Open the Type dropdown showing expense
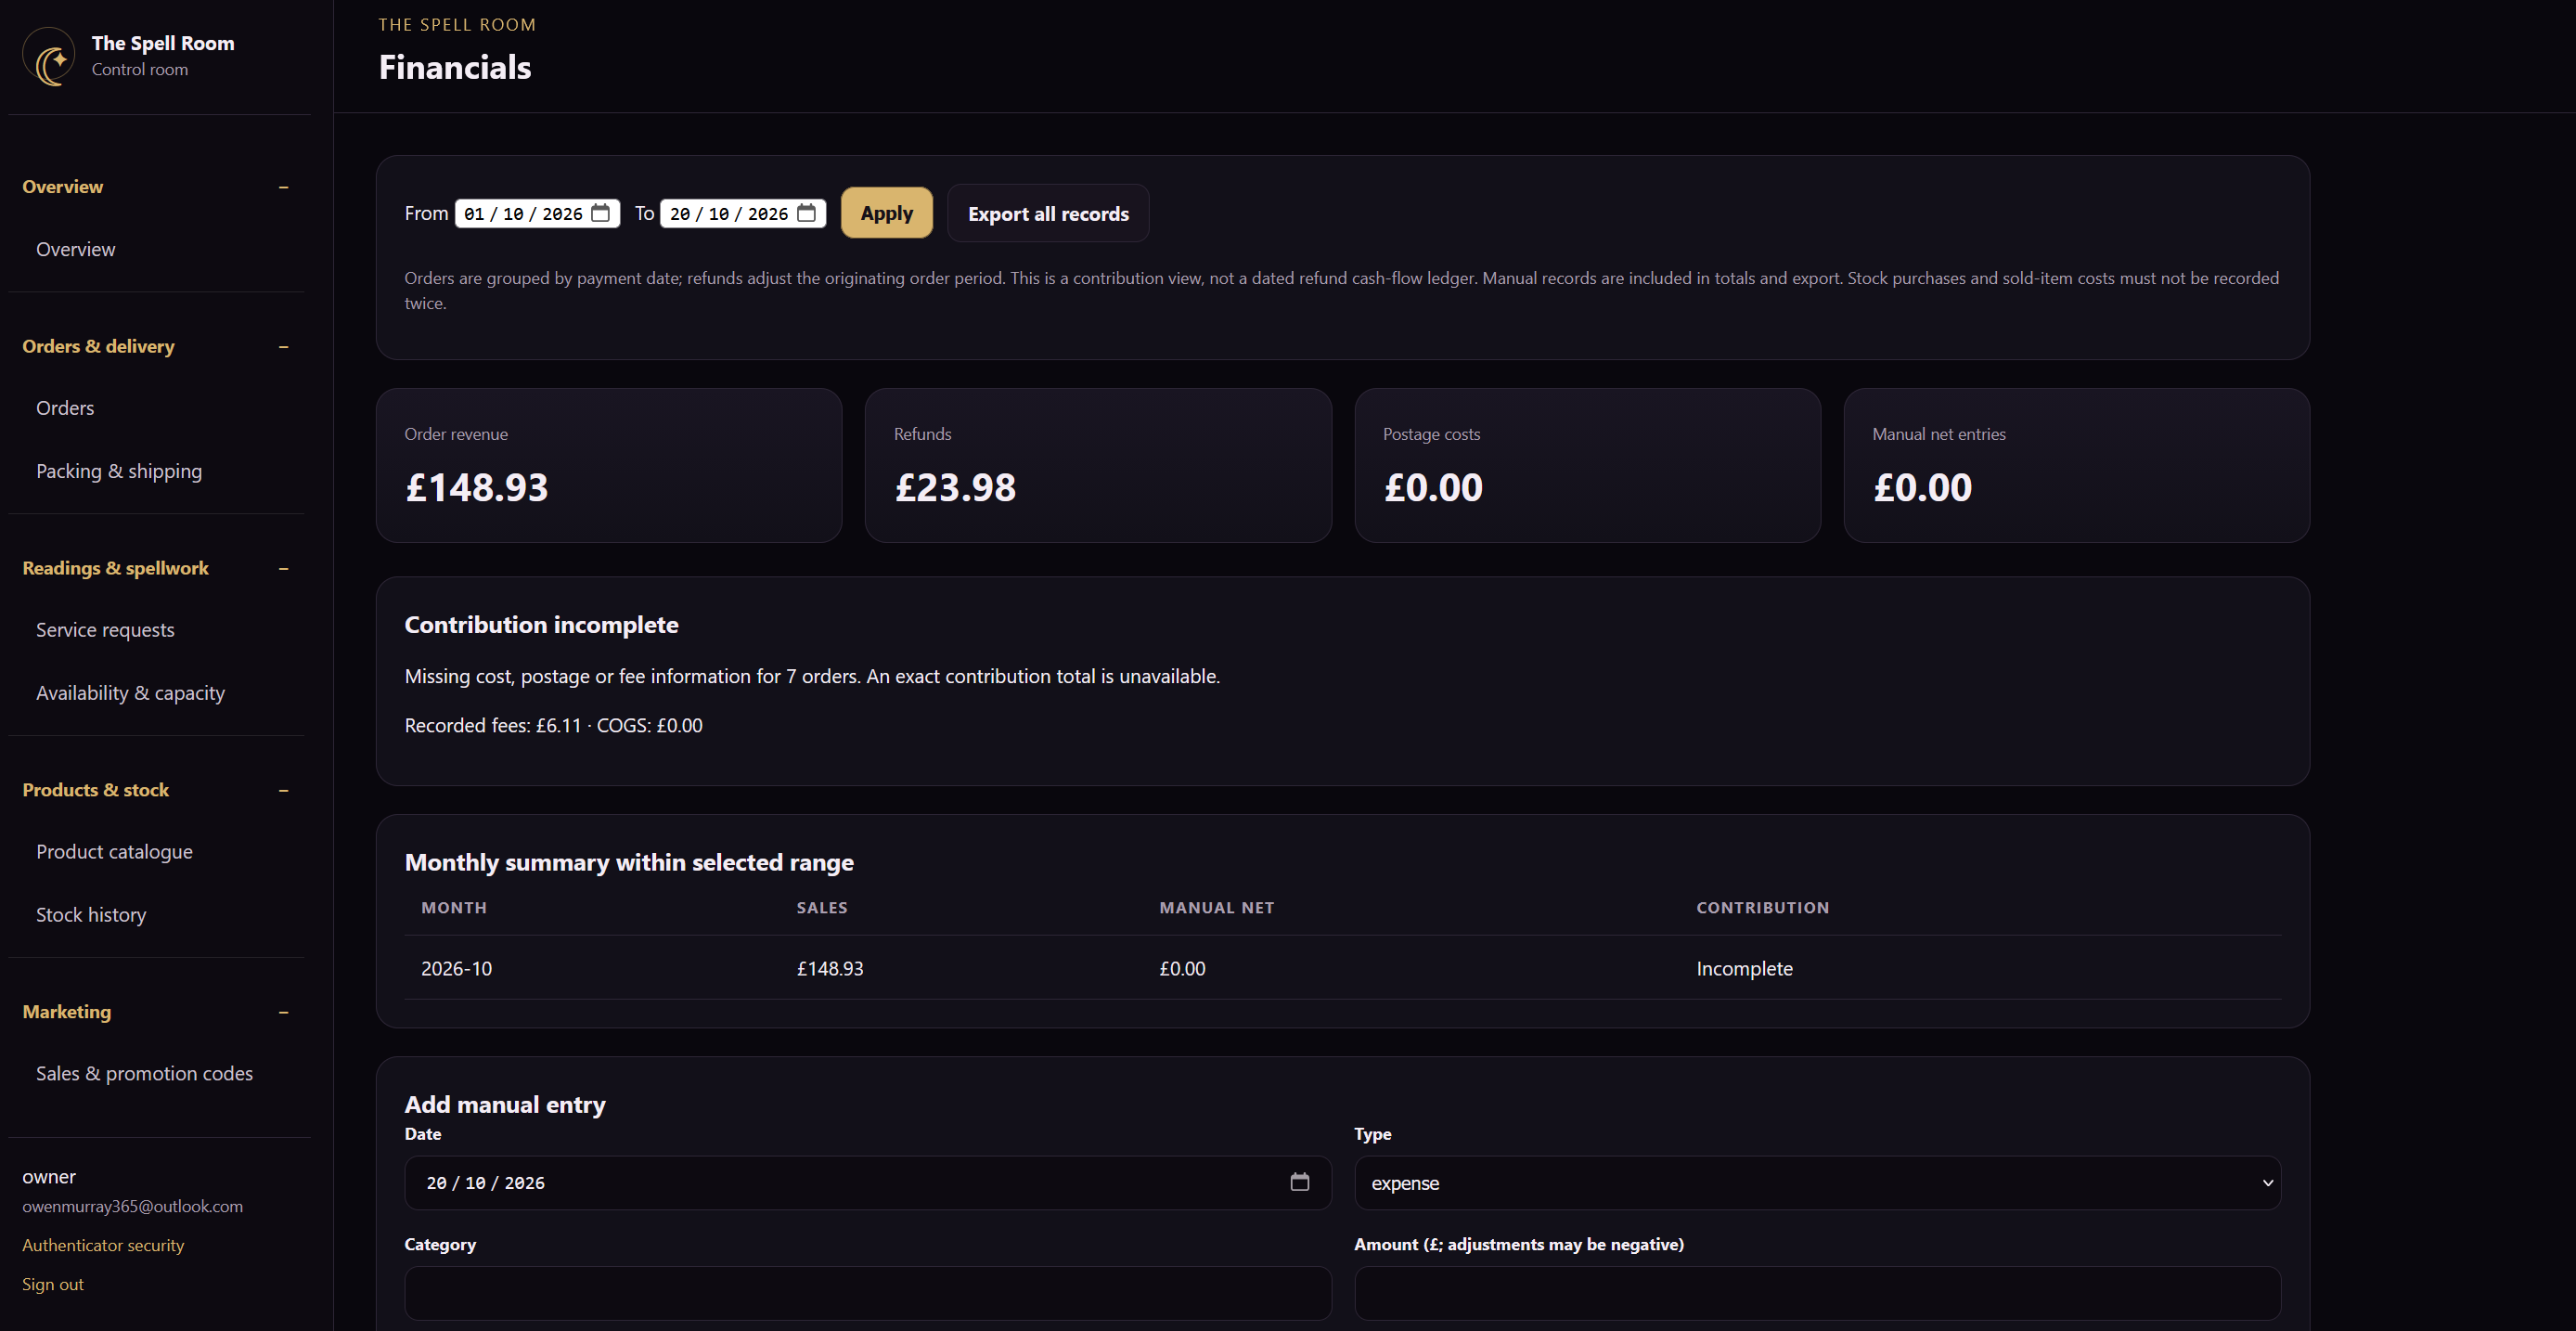 tap(1817, 1183)
